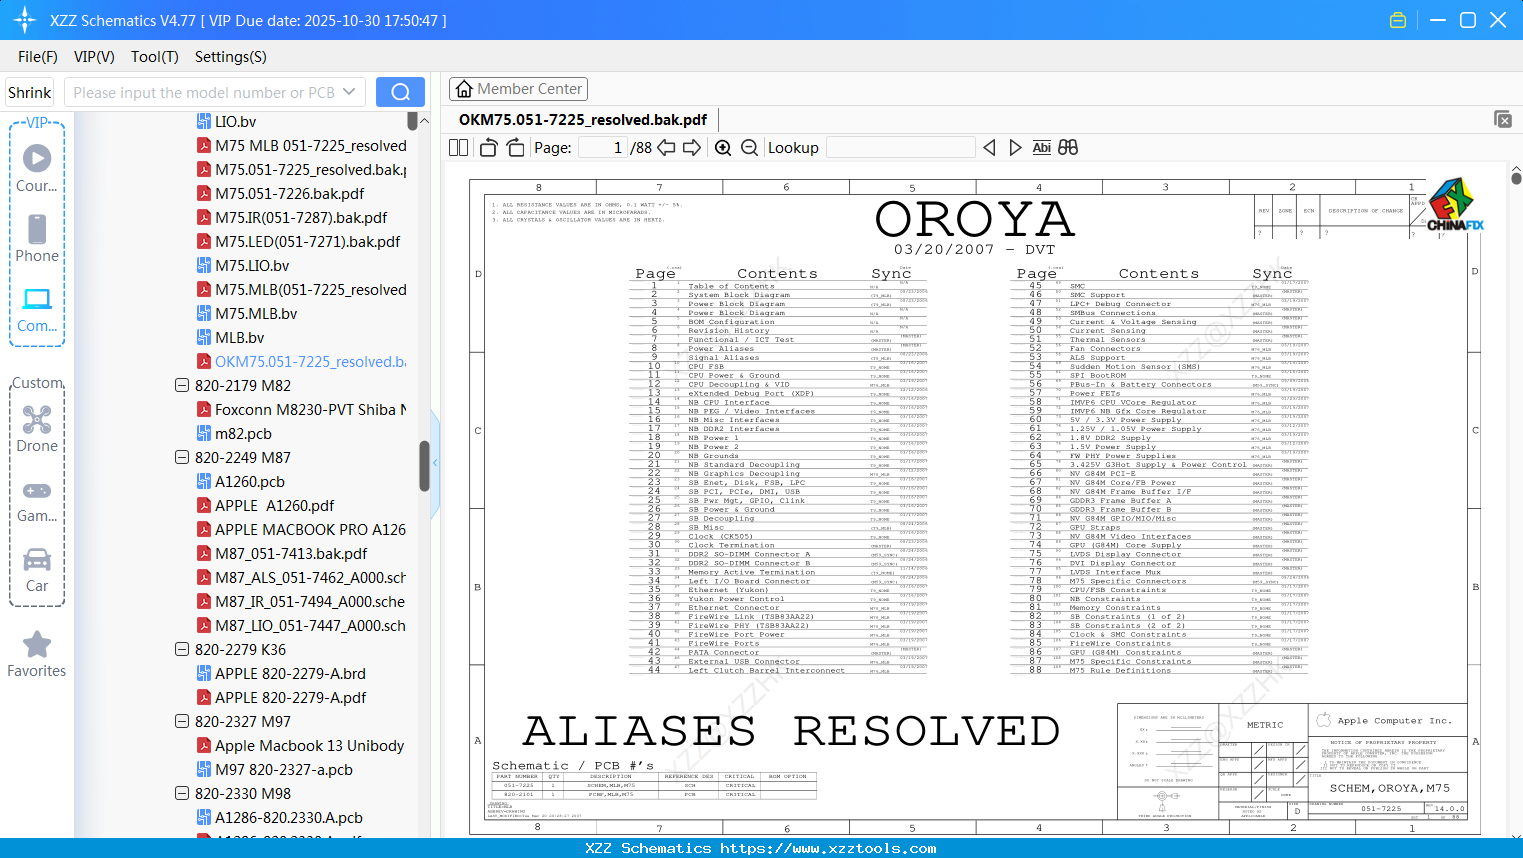
Task: Open the M75.MLB.bv board file
Action: [256, 314]
